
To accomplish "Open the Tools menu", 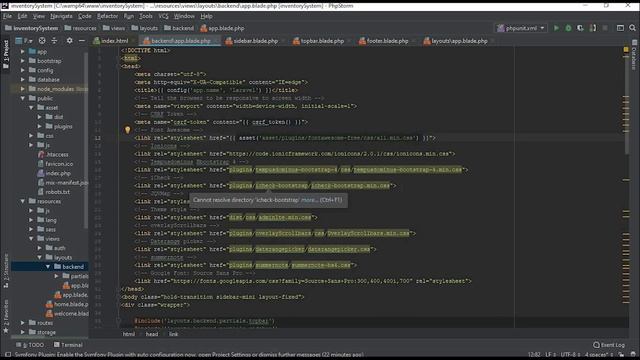I will [x=146, y=16].
